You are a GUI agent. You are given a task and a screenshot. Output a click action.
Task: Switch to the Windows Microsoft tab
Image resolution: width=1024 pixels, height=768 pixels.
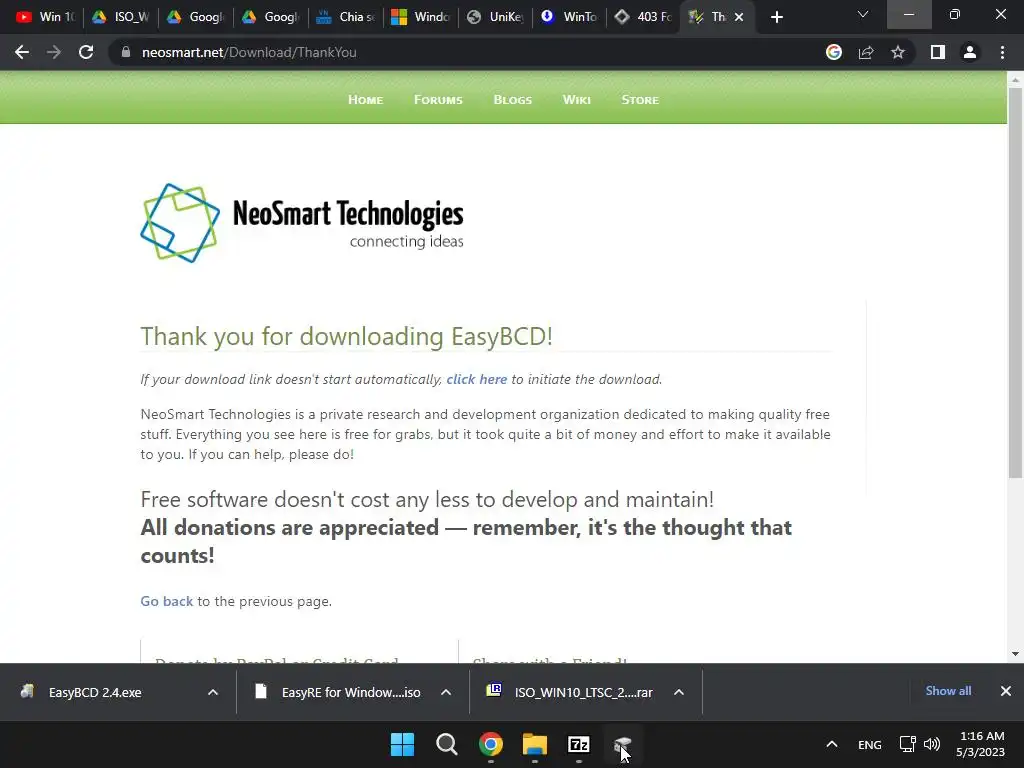click(421, 17)
